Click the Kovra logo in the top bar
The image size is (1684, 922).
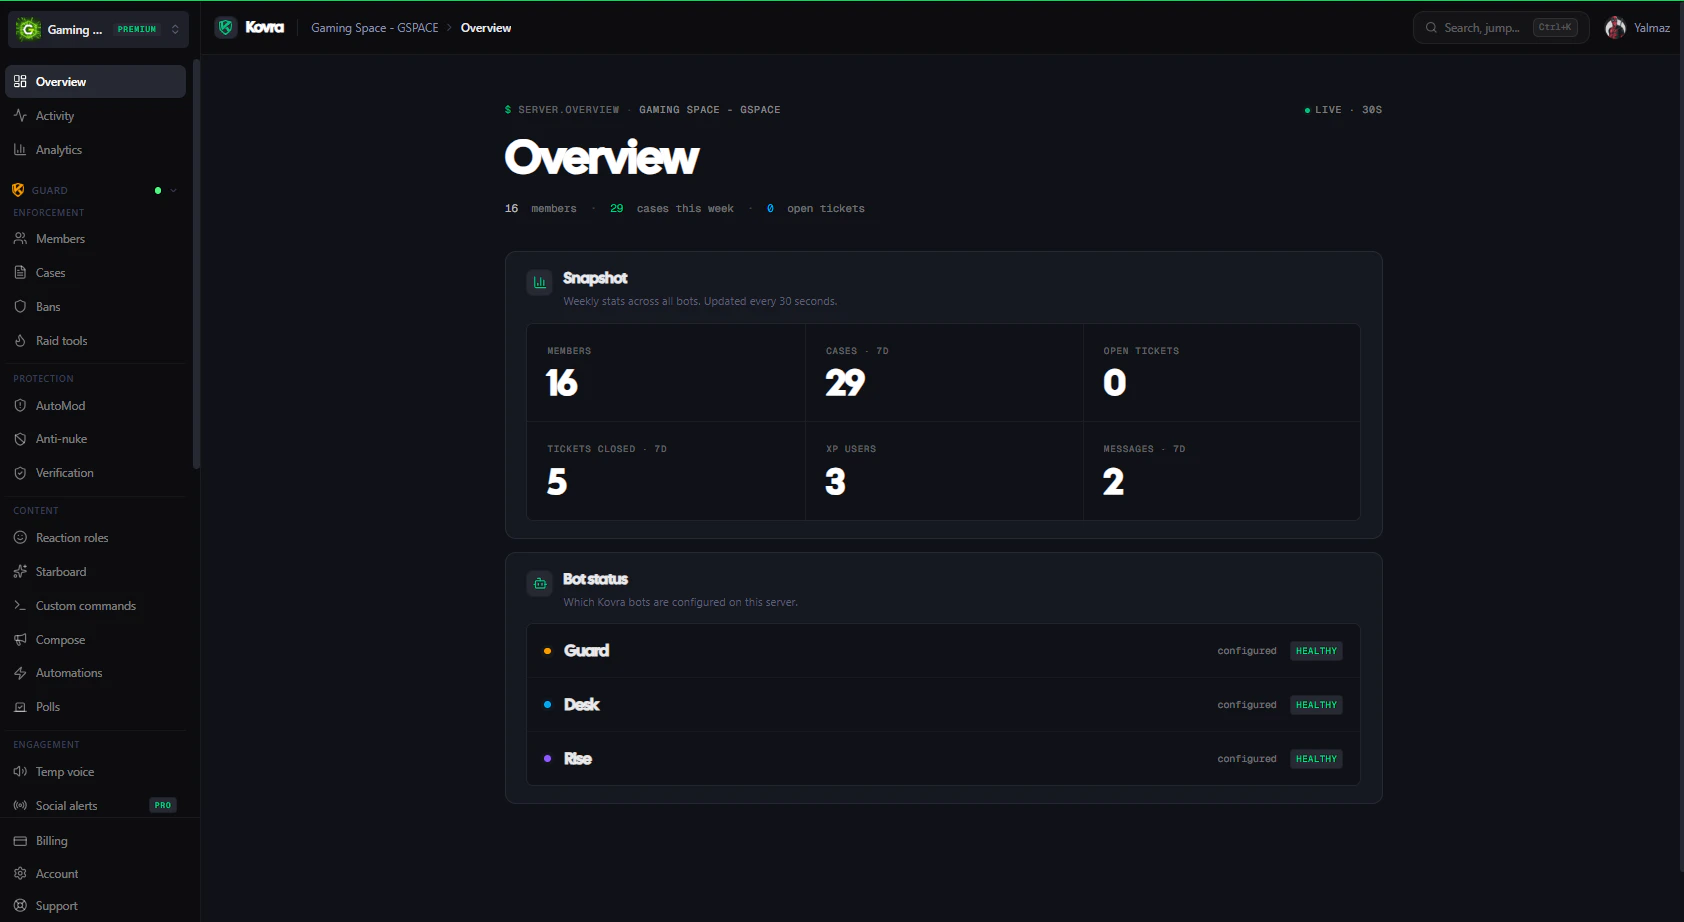(x=250, y=27)
